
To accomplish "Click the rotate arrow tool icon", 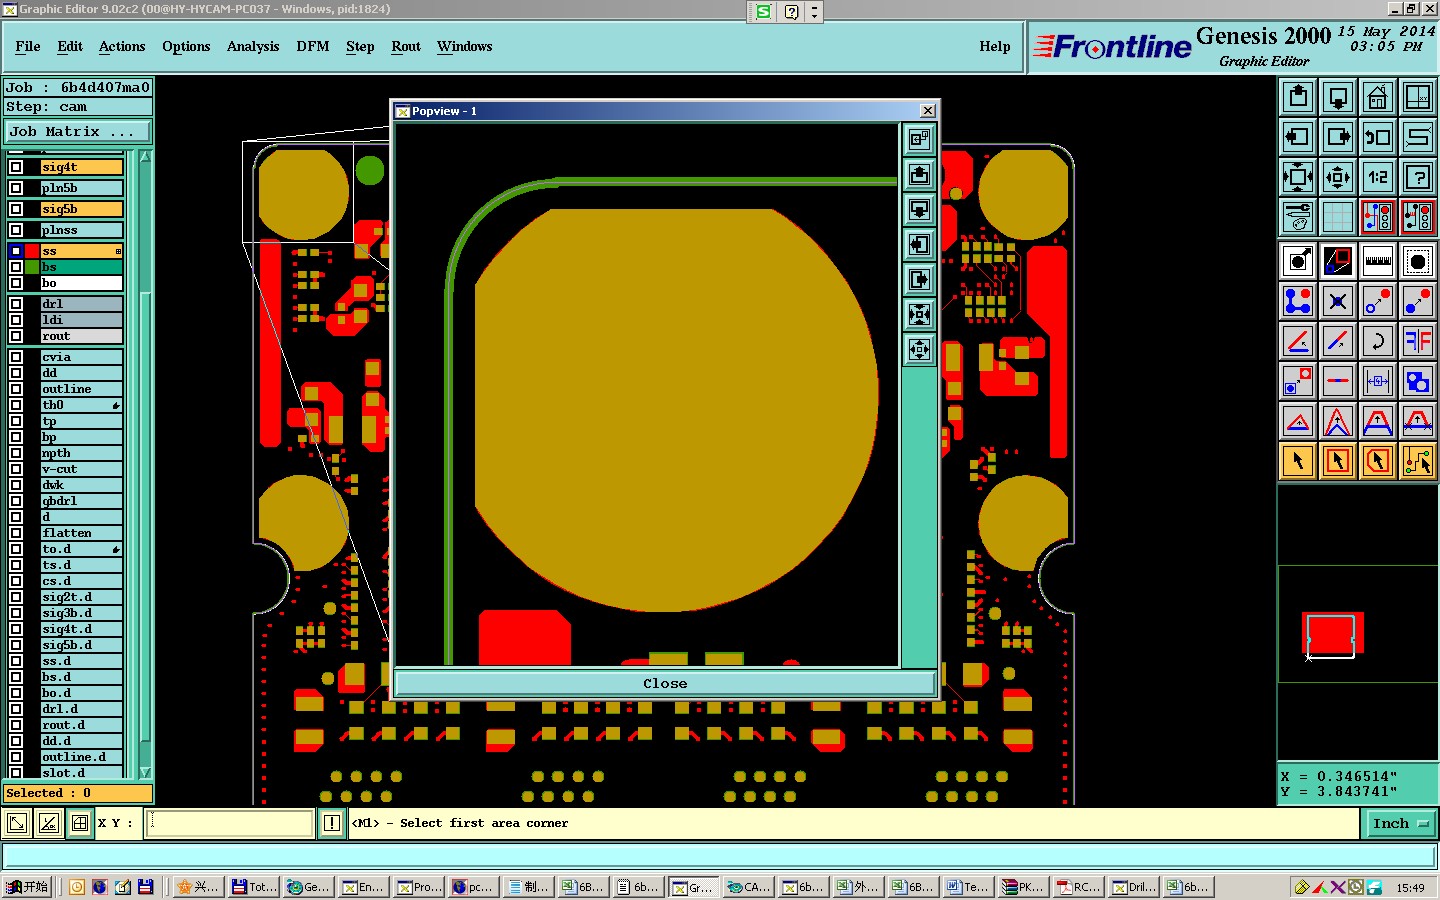I will (1378, 341).
